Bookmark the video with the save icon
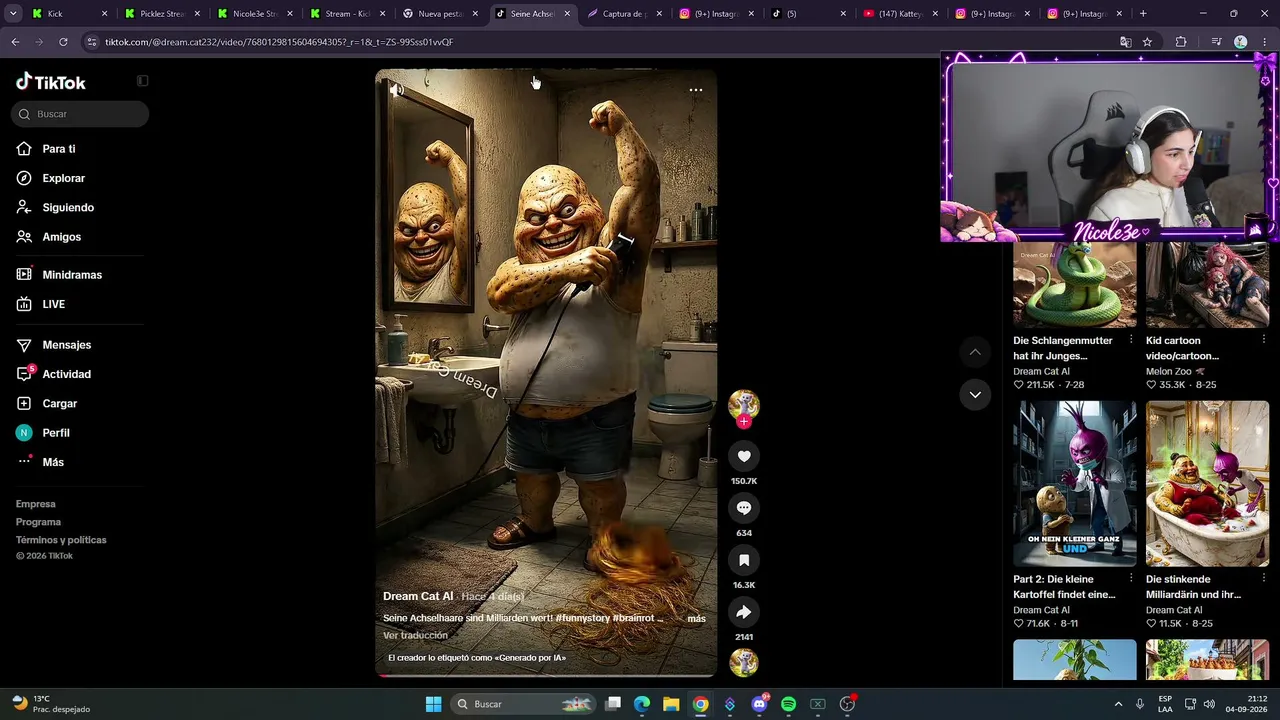The image size is (1280, 720). point(743,560)
